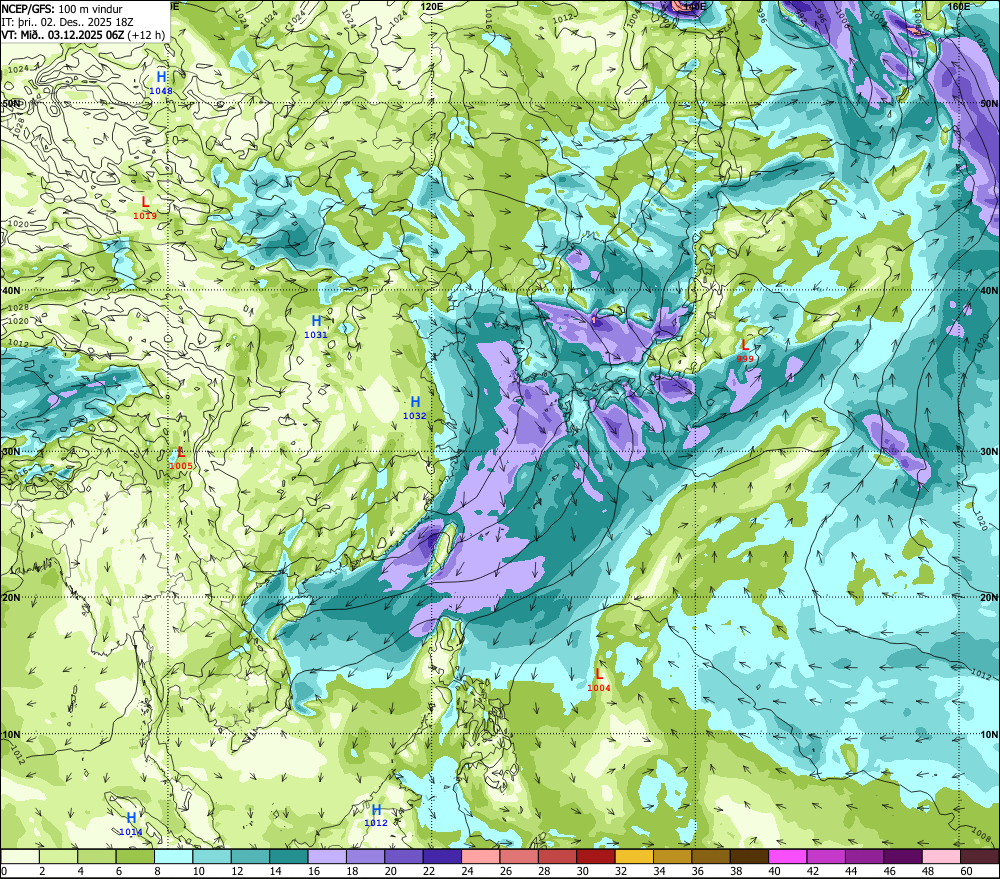
Task: Click the 50N label on right edge
Action: coord(989,103)
